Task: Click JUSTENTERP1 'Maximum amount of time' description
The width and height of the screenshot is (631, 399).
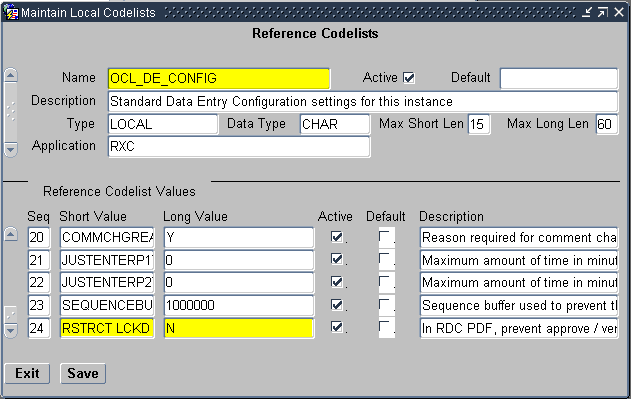Action: point(519,260)
